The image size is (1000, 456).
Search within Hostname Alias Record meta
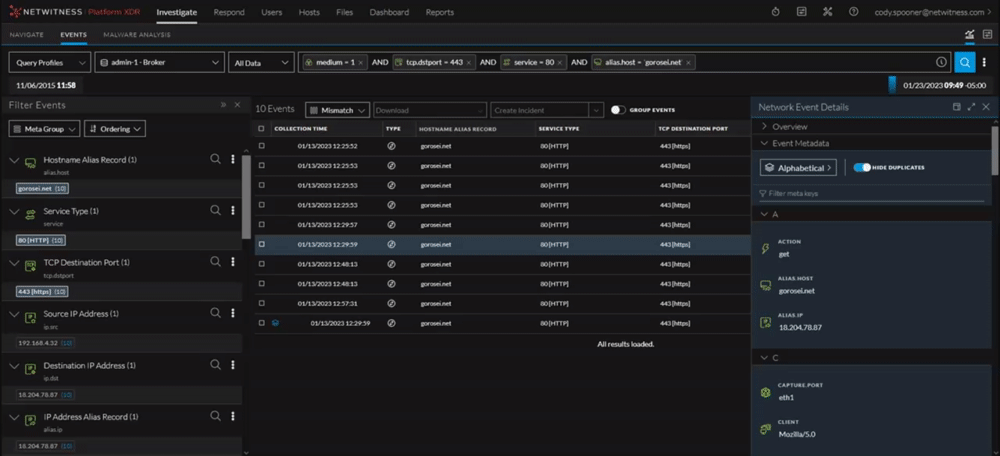tap(216, 159)
